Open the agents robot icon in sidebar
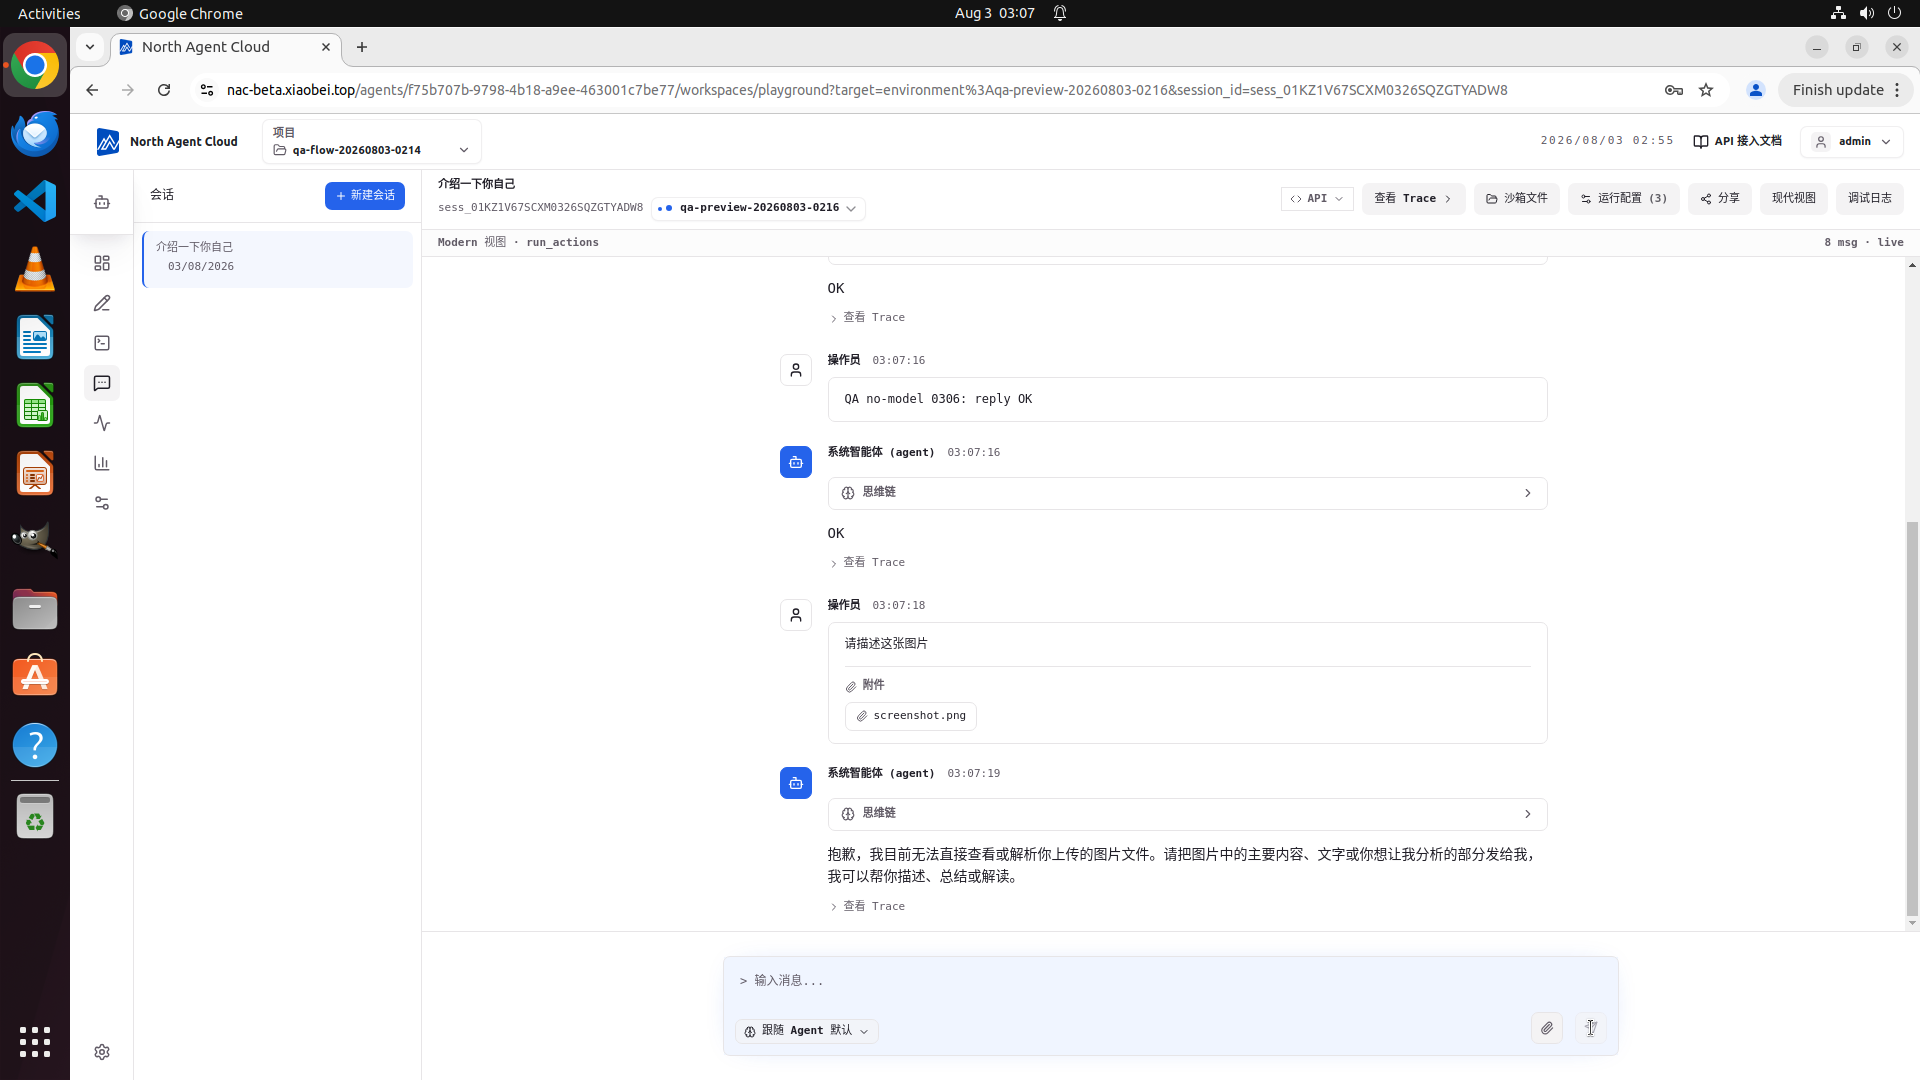 (102, 202)
